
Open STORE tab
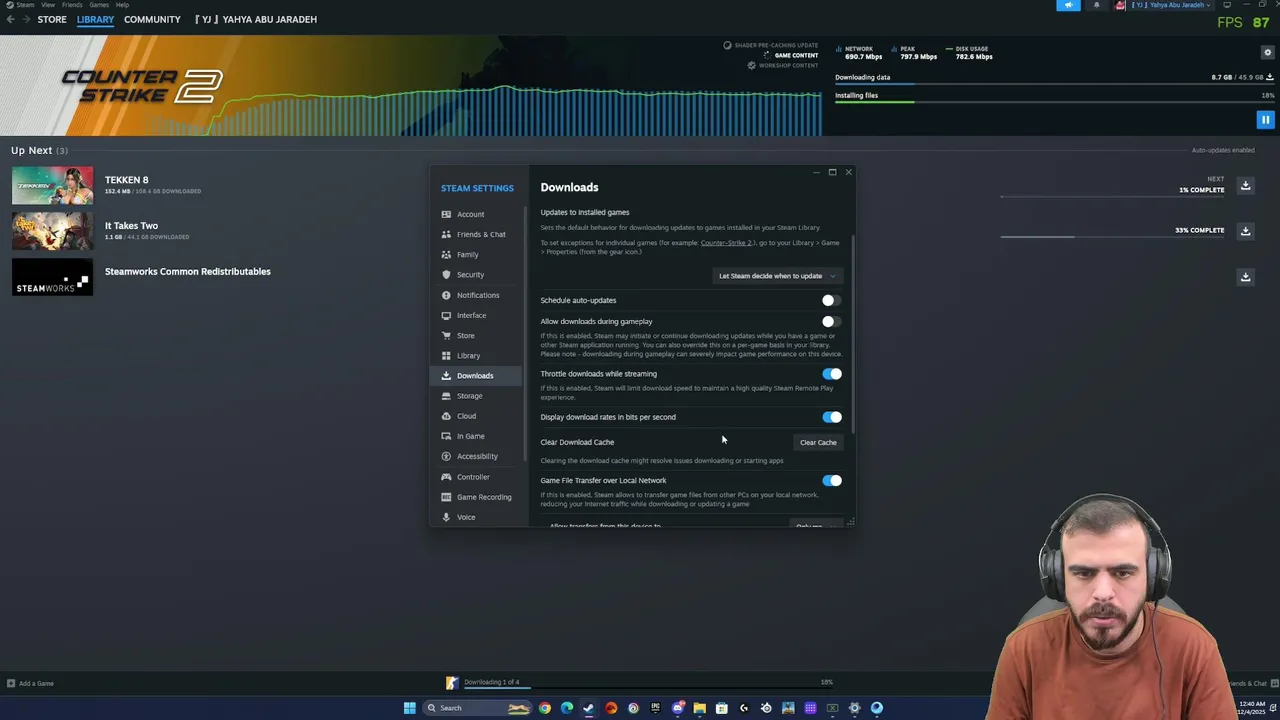pos(52,19)
